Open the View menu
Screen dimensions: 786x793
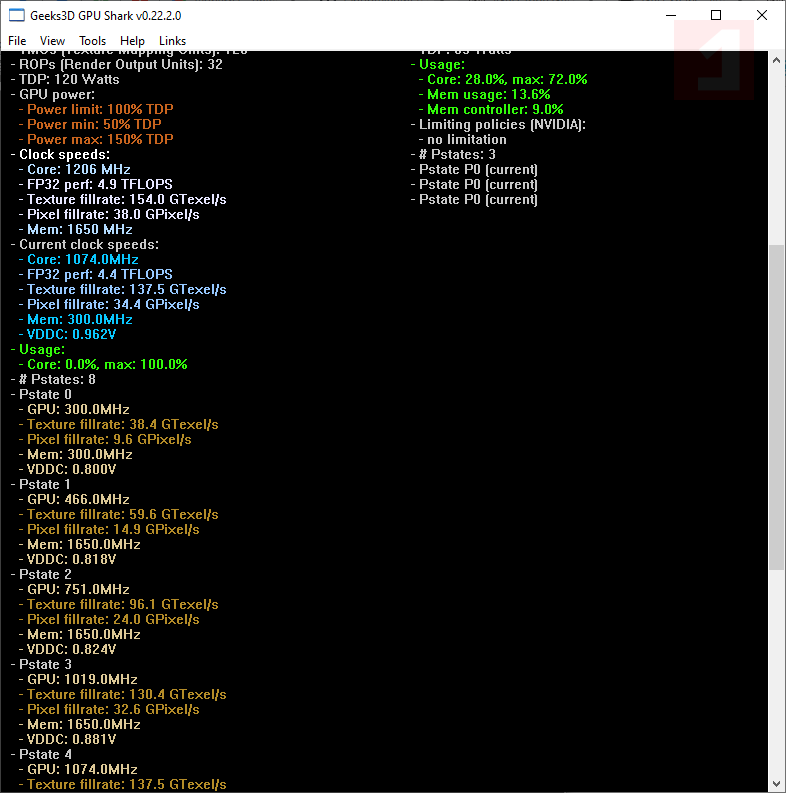coord(52,41)
